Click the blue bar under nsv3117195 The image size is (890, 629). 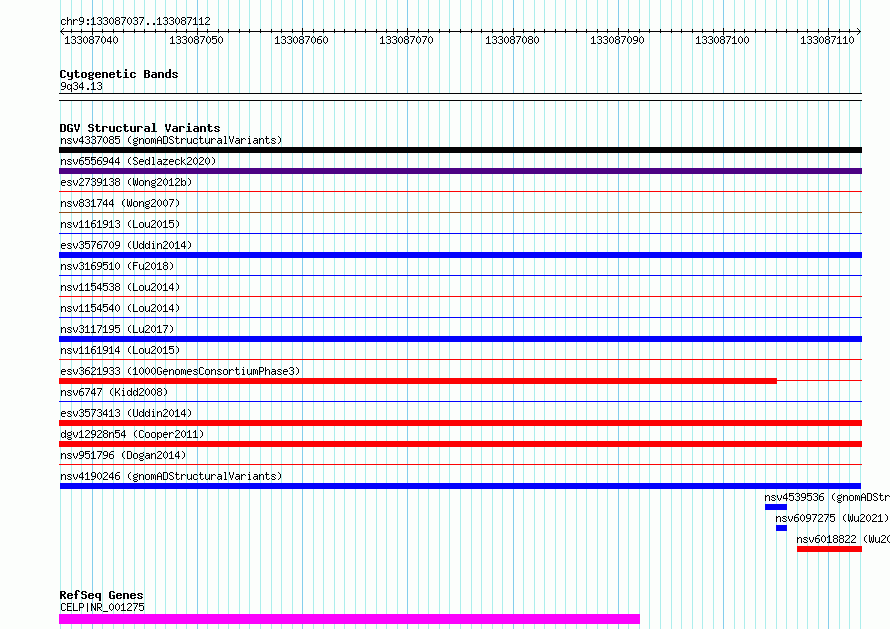click(460, 339)
